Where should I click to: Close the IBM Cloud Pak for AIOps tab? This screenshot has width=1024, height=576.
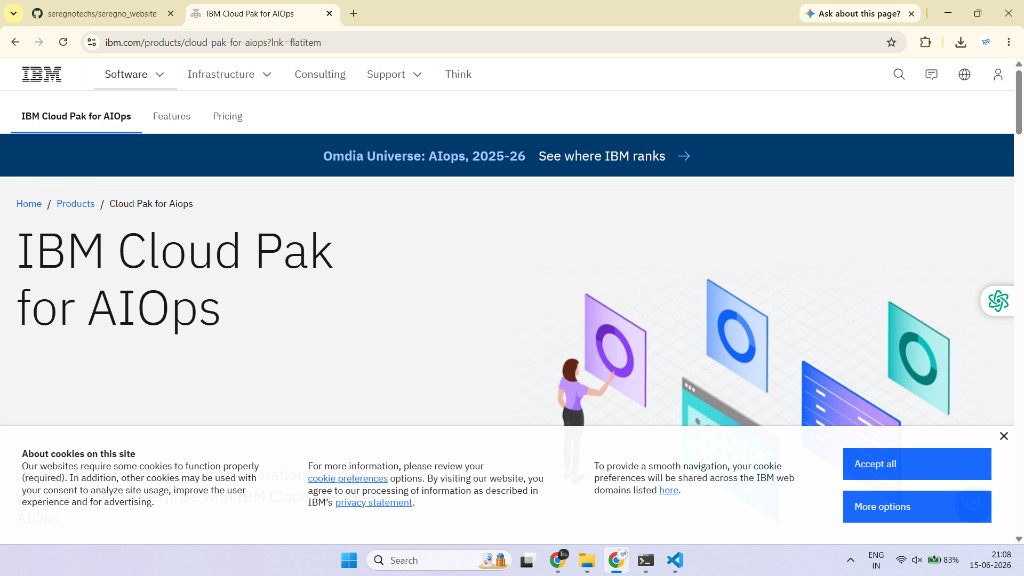pos(329,13)
